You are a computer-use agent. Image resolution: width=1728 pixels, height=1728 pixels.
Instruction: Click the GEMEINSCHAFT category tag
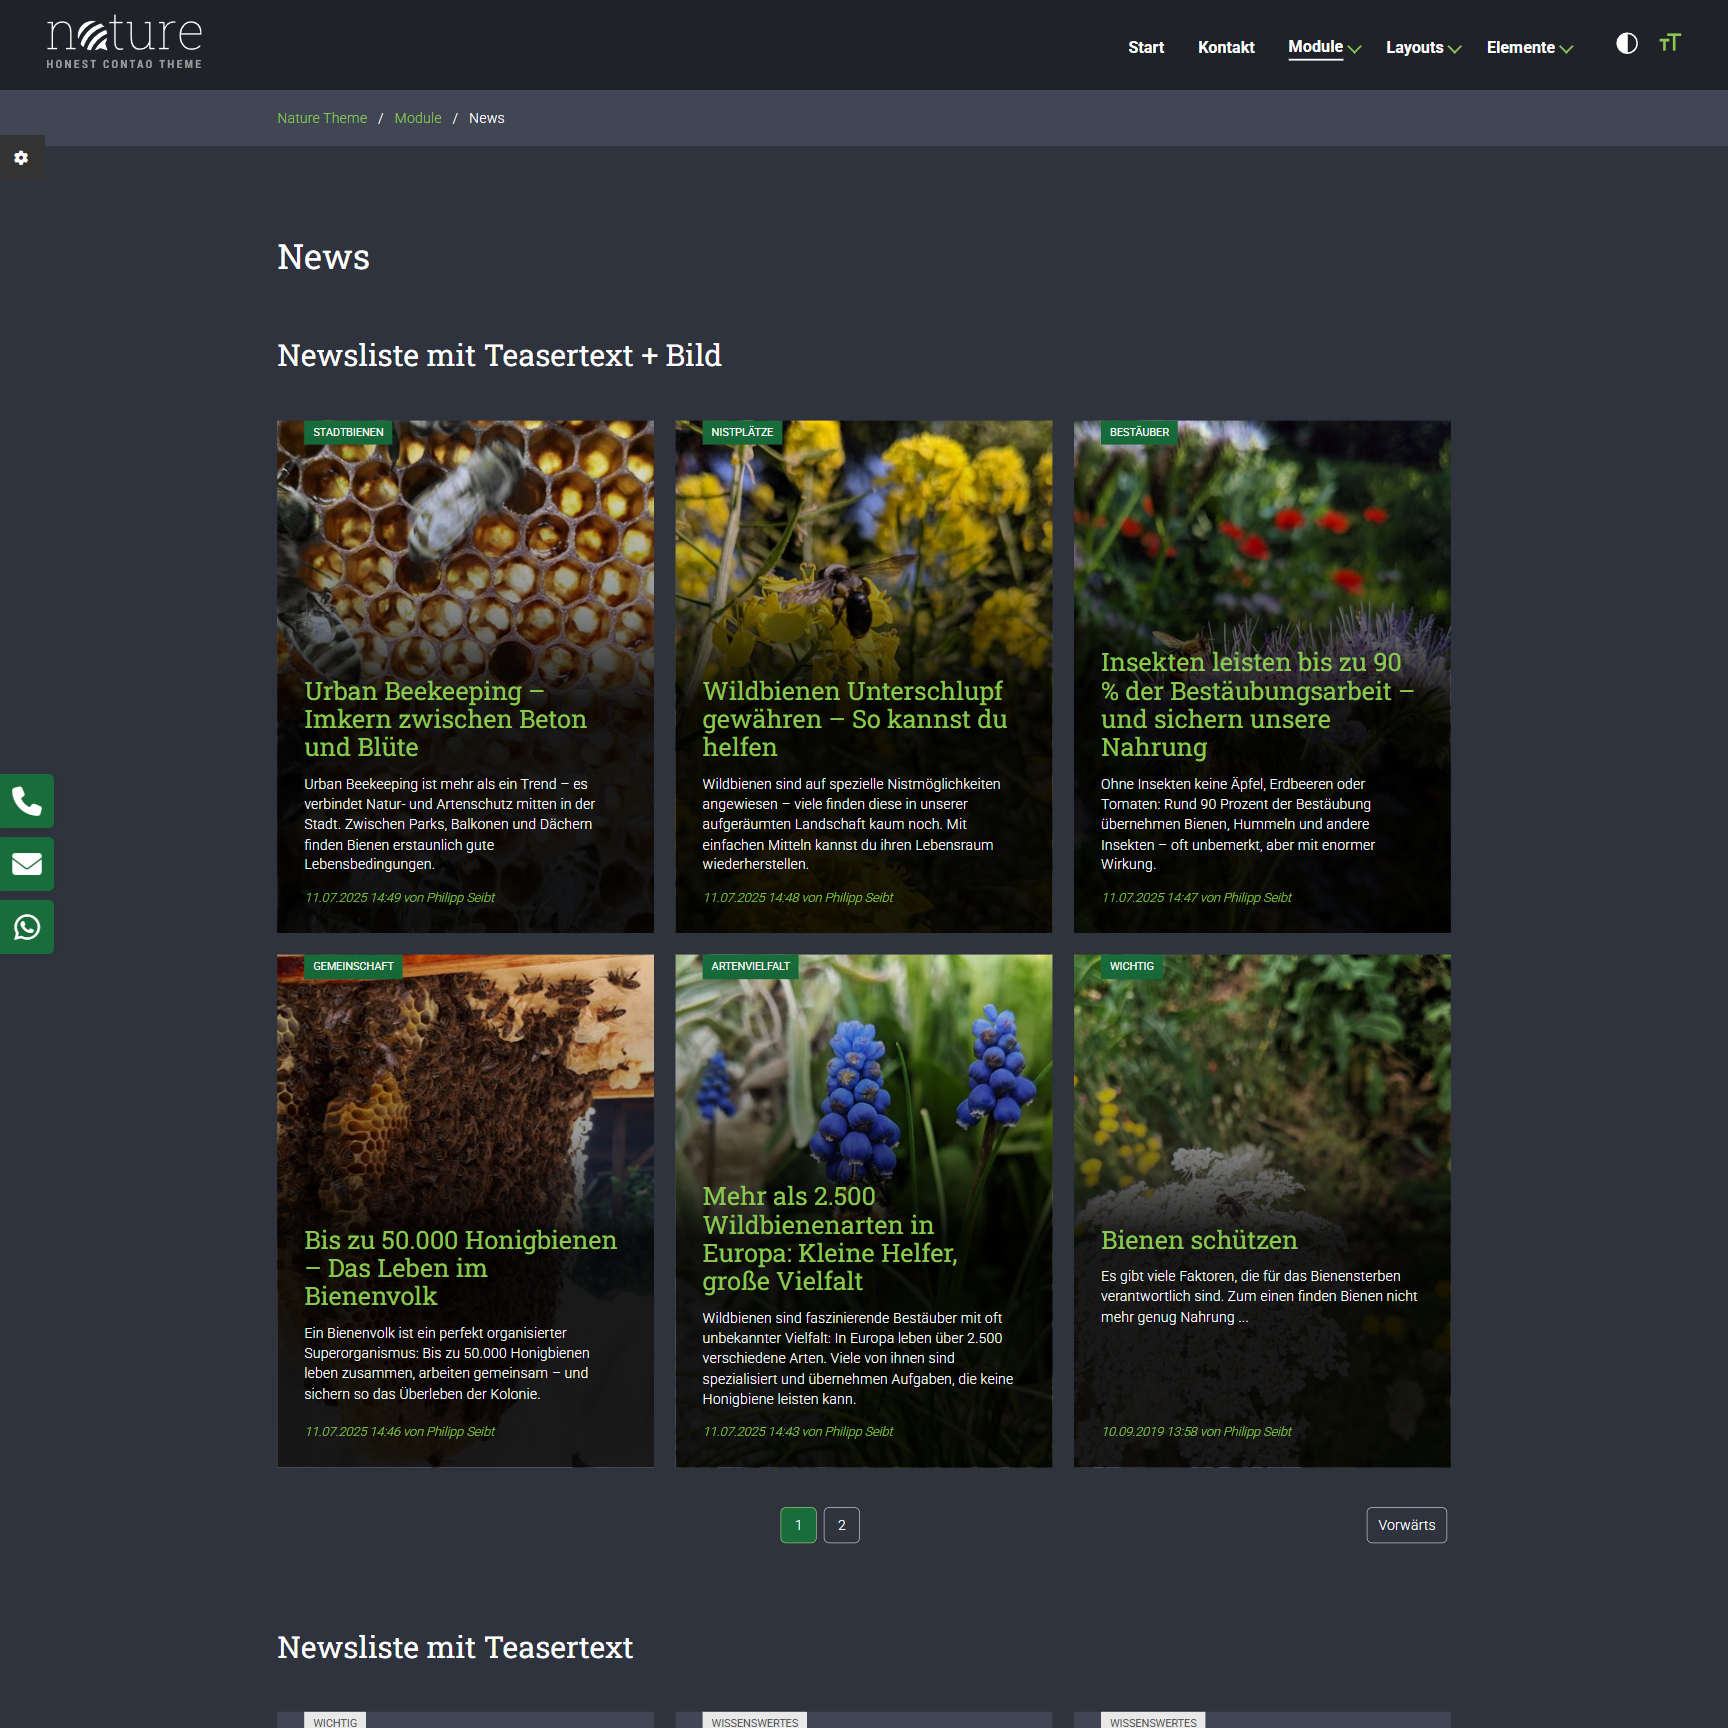pyautogui.click(x=353, y=966)
